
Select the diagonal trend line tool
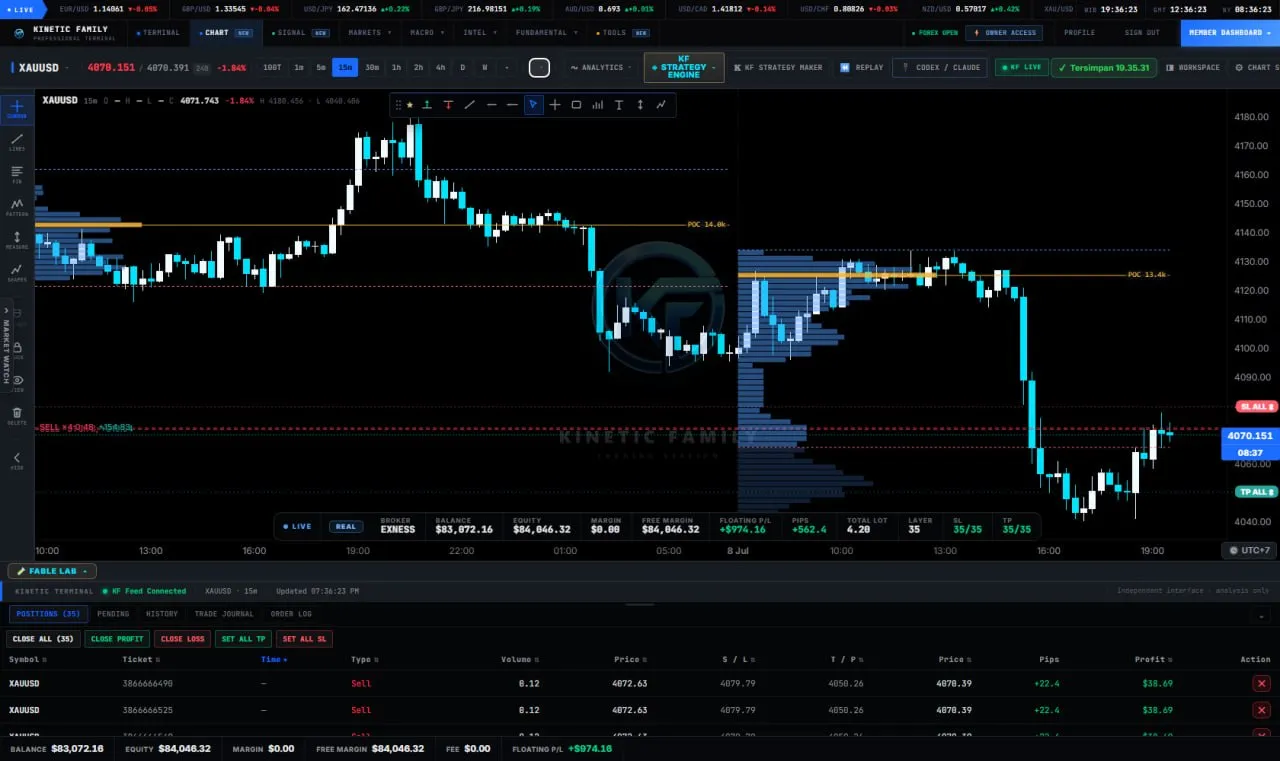pos(469,104)
